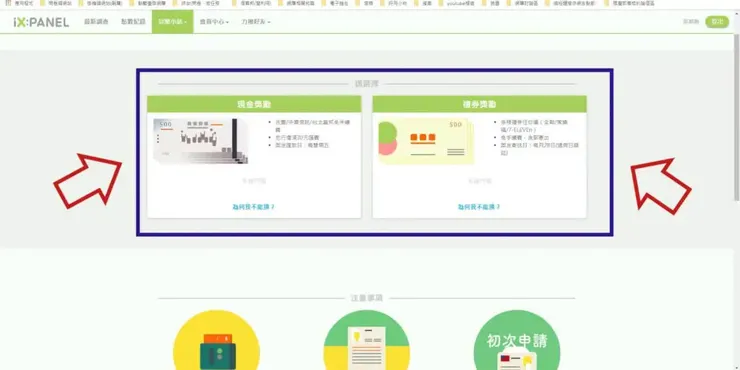Click the scrollbar up arrow
Screen dimensions: 740x370
click(737, 13)
